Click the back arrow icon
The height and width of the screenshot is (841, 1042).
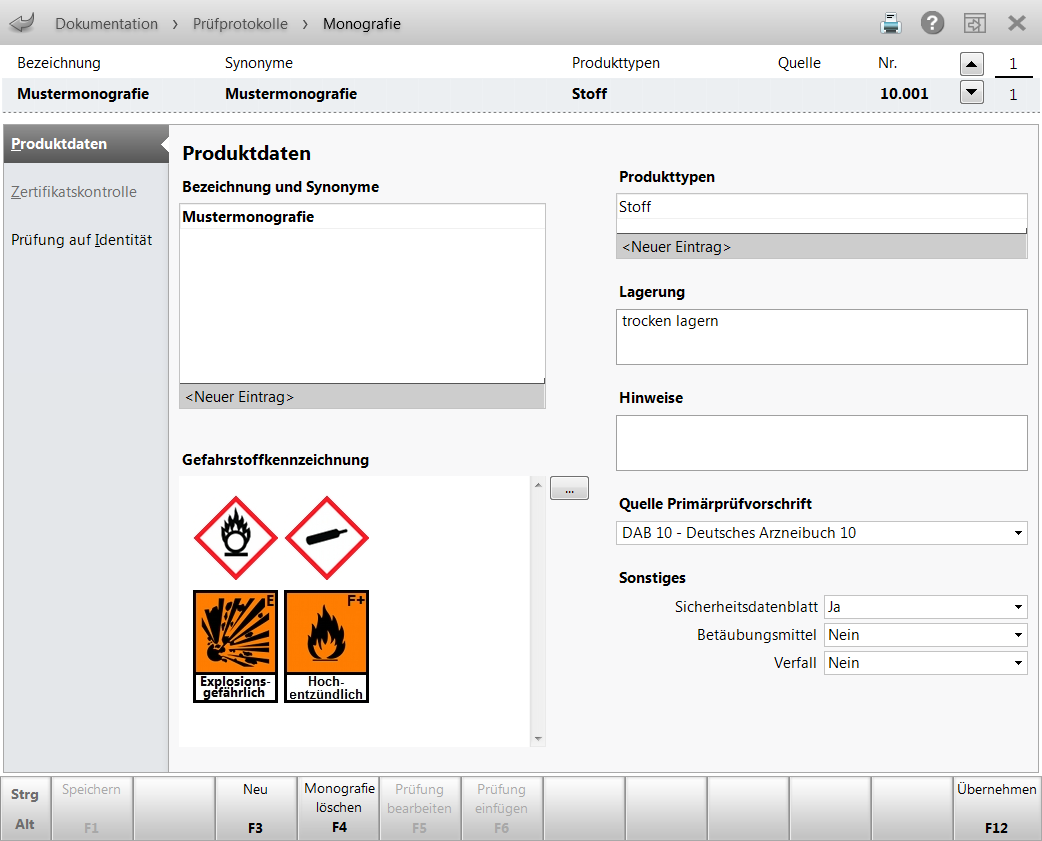22,23
